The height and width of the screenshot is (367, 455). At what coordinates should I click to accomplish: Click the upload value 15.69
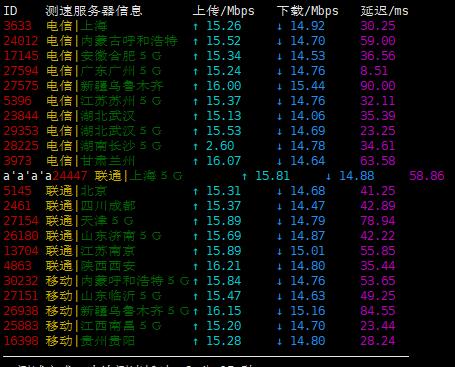pyautogui.click(x=224, y=236)
